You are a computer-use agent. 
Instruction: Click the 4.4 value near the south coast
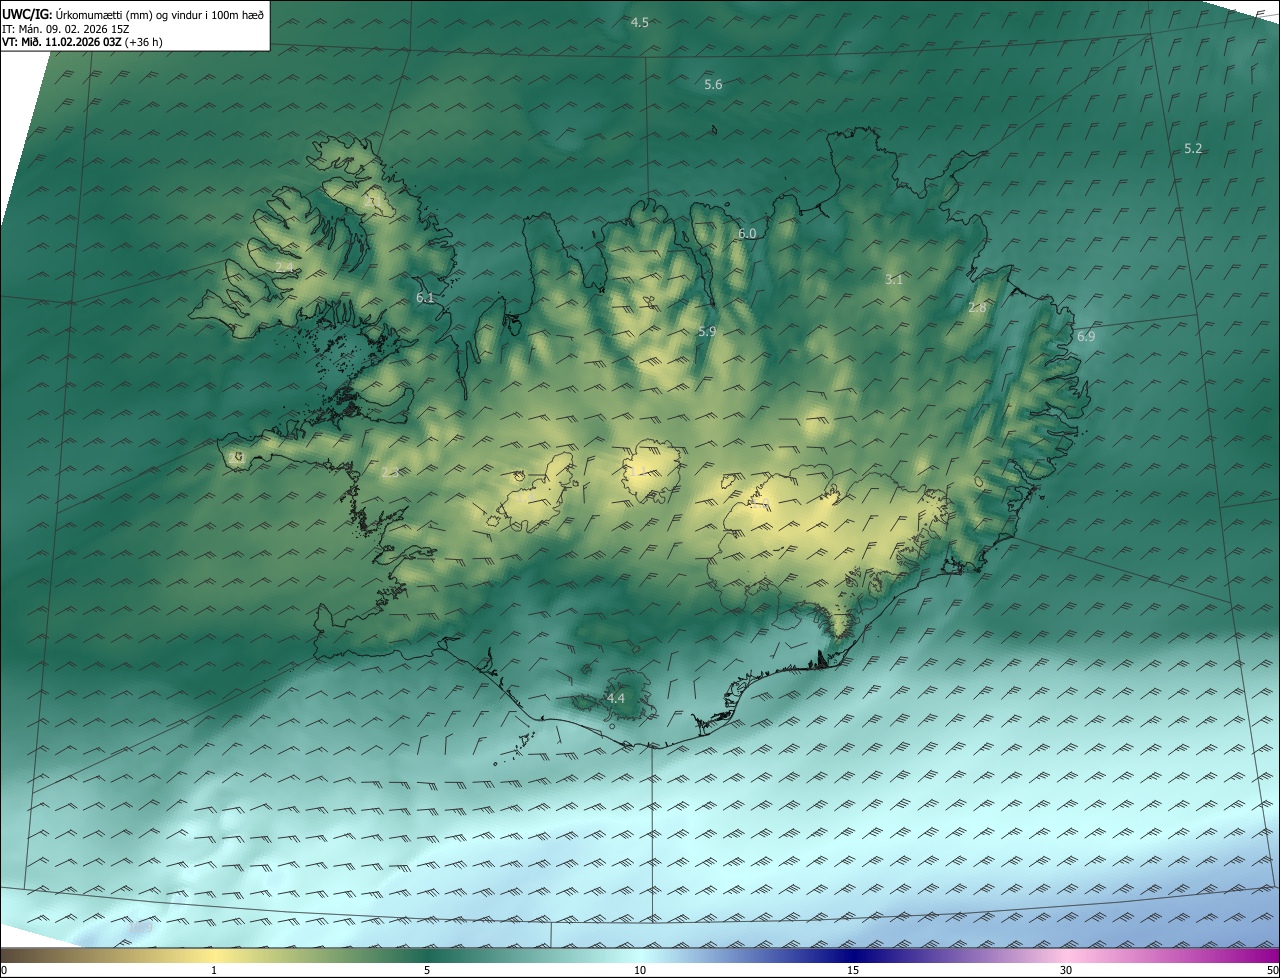(616, 698)
